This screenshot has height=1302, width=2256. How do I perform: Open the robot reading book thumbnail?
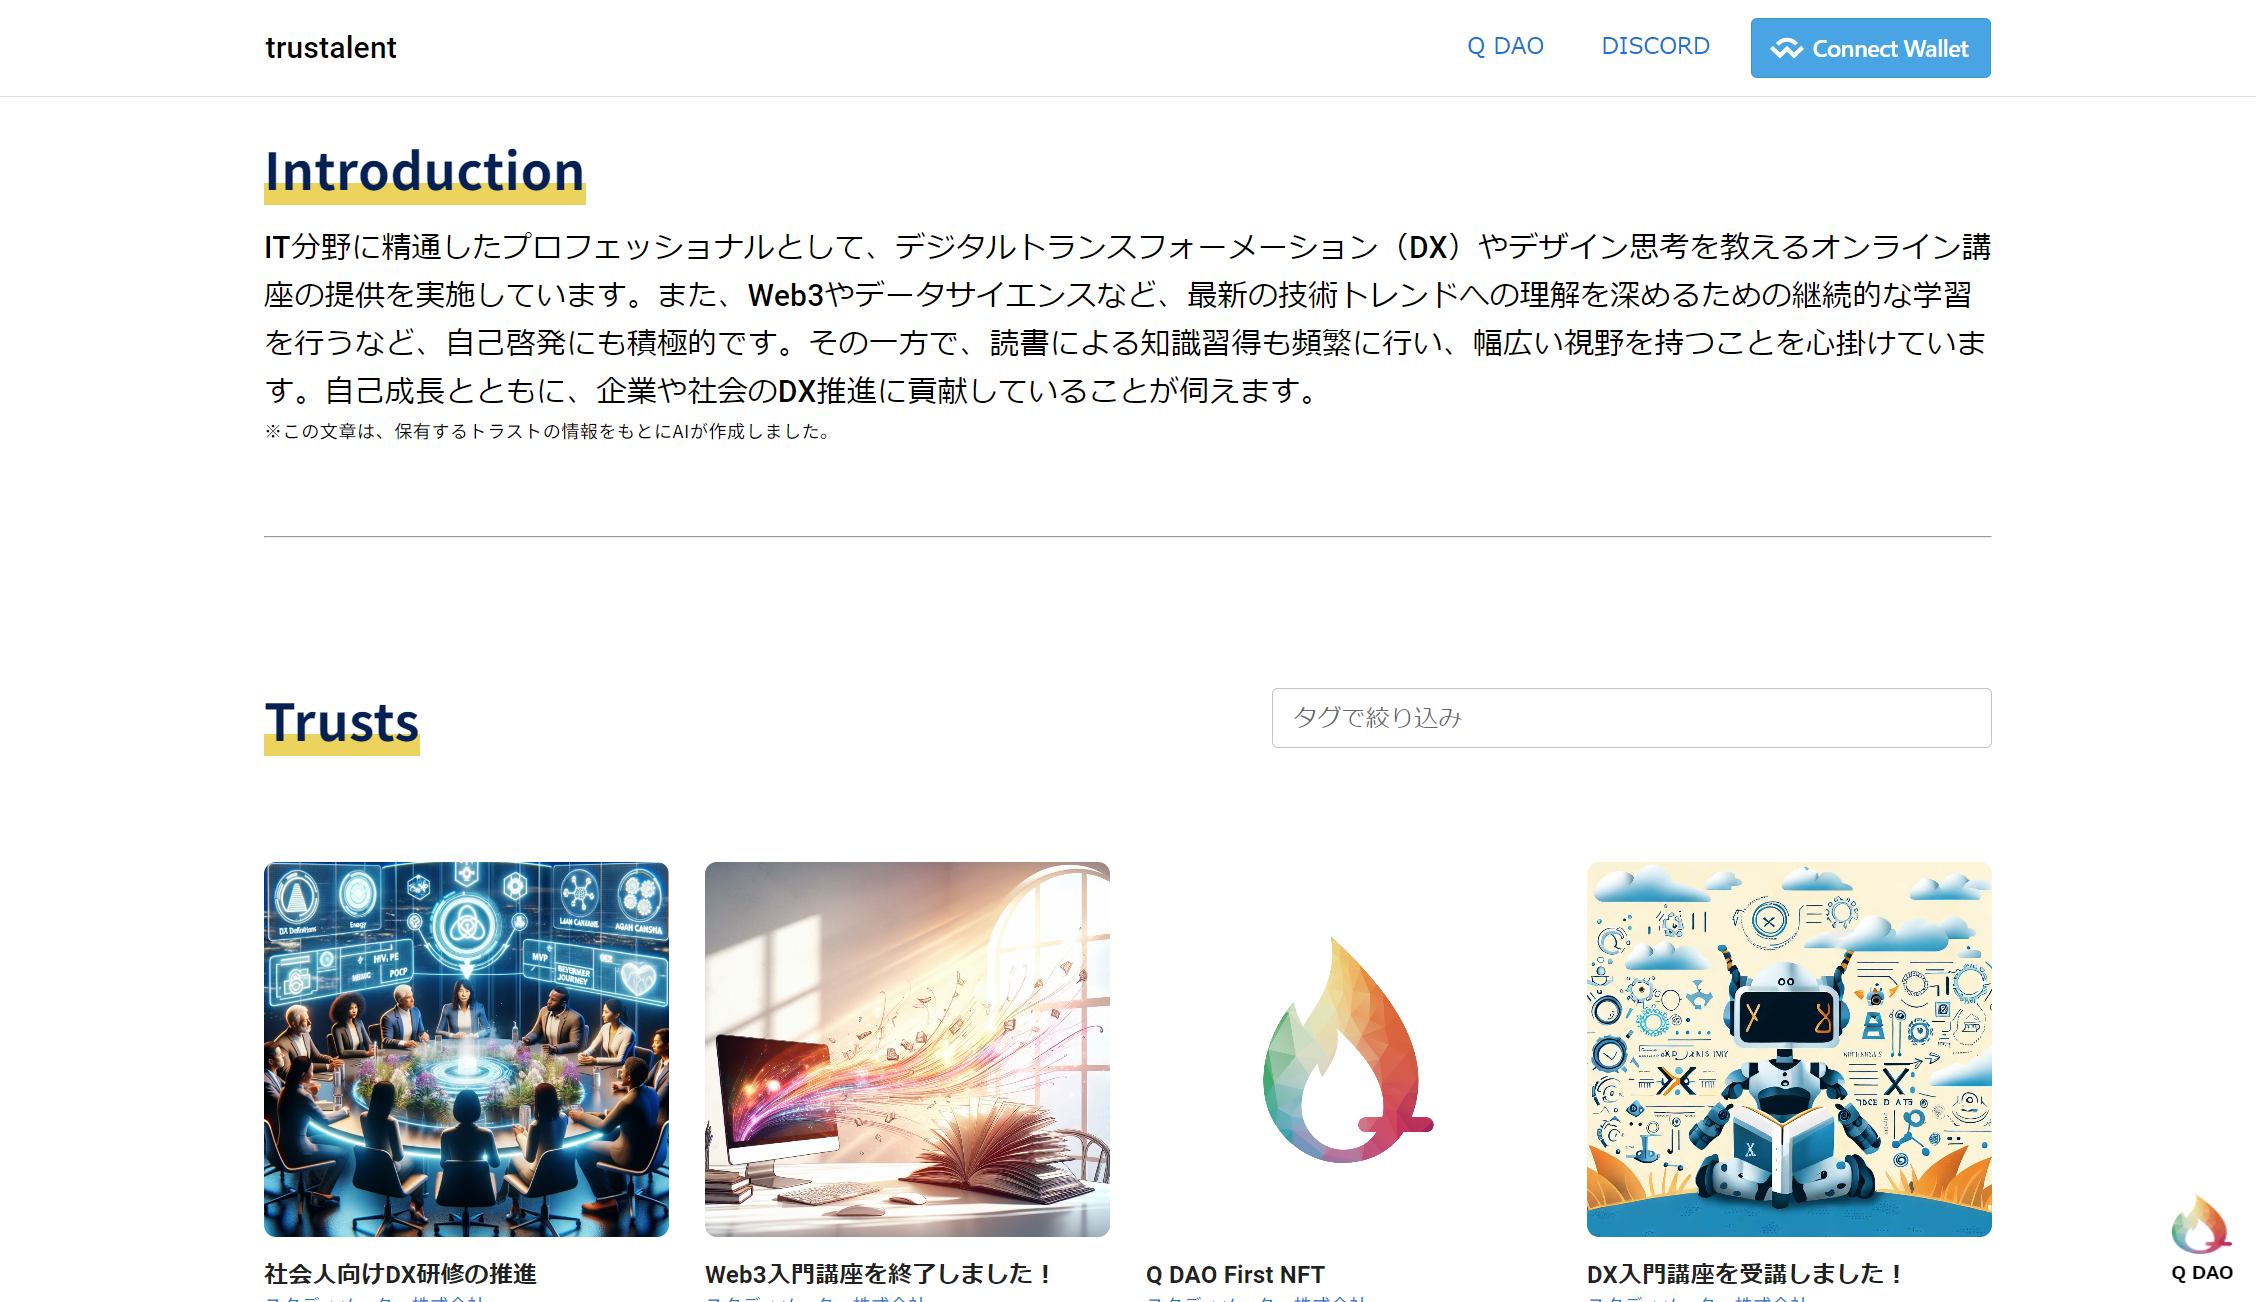click(1789, 1049)
